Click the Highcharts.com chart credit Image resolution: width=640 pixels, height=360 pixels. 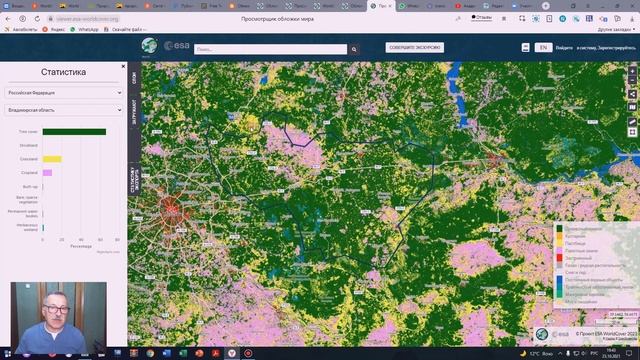click(x=108, y=252)
